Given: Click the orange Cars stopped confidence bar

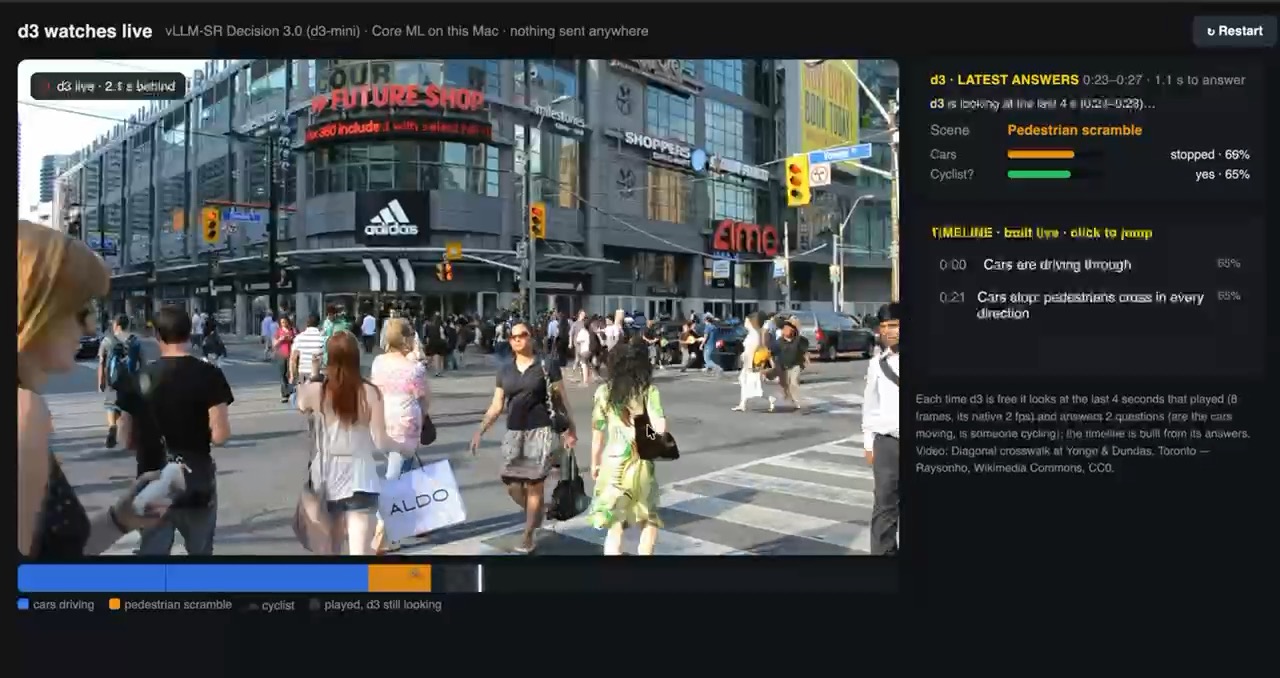Looking at the screenshot, I should tap(1041, 155).
